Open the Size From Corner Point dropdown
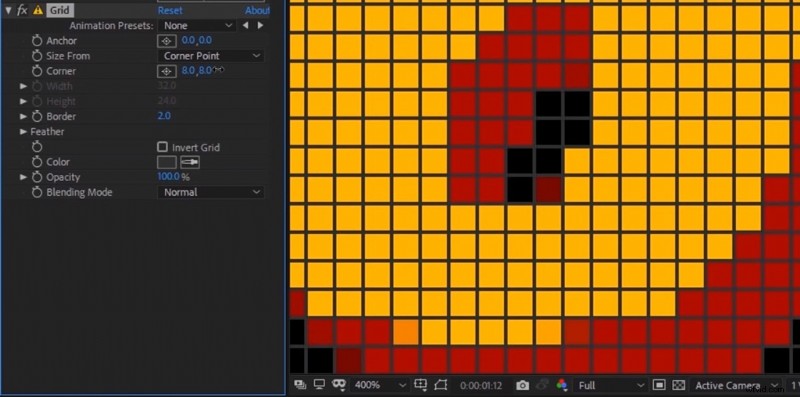The width and height of the screenshot is (800, 397). pos(211,56)
